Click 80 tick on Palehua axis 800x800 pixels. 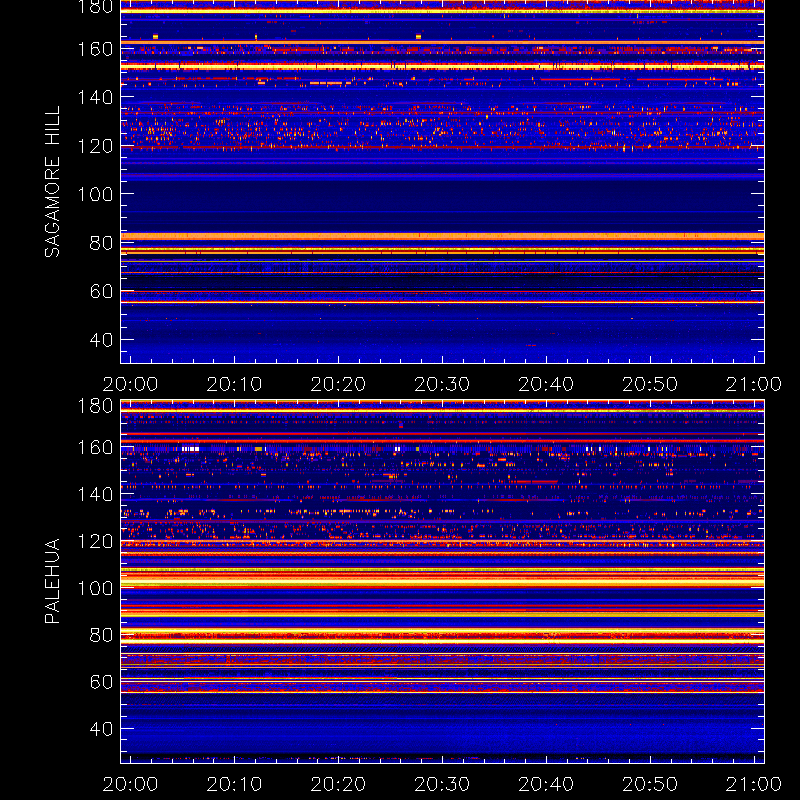pos(101,635)
